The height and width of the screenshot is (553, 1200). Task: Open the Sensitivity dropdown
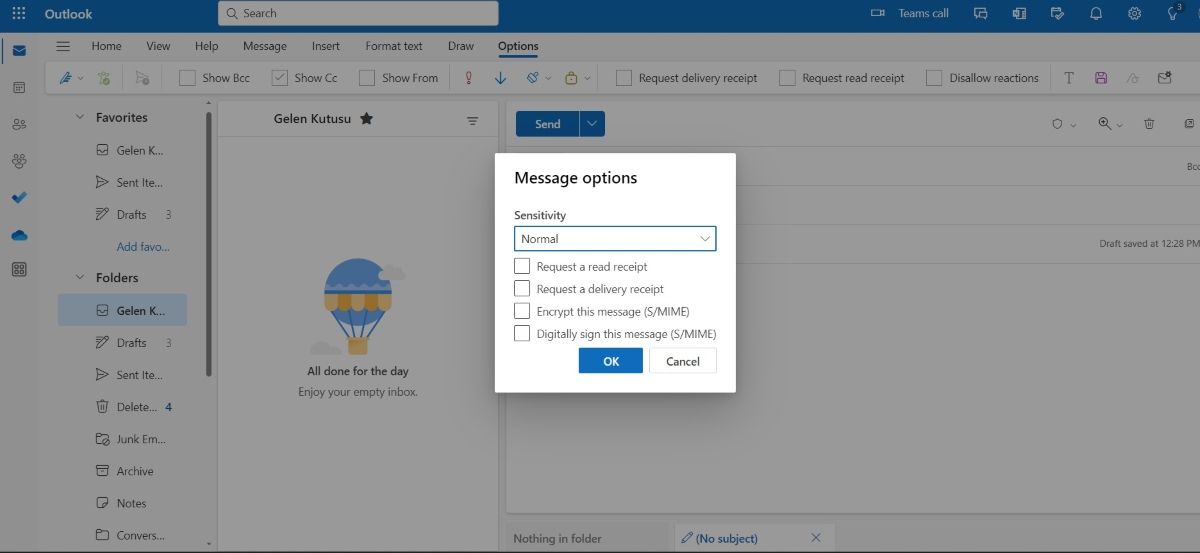coord(615,239)
